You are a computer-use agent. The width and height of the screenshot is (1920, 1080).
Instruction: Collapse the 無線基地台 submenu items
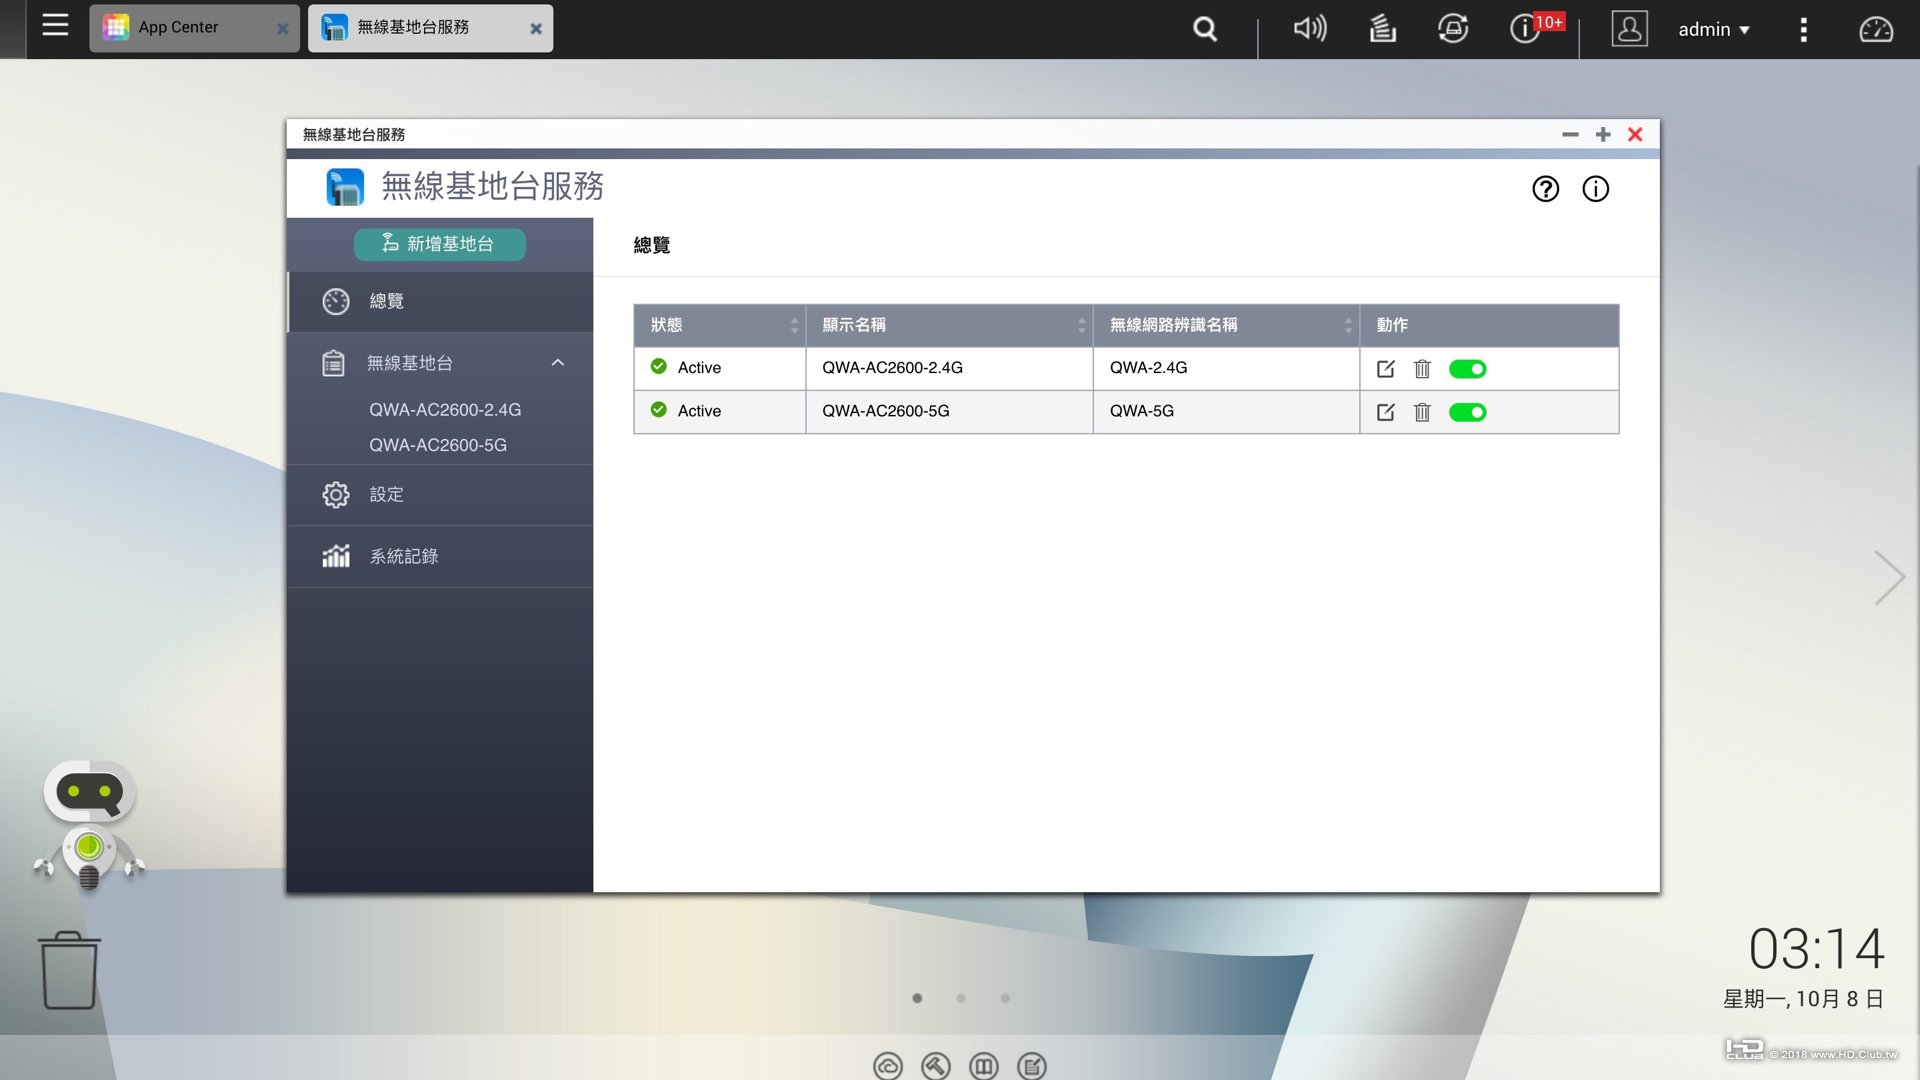(x=554, y=363)
